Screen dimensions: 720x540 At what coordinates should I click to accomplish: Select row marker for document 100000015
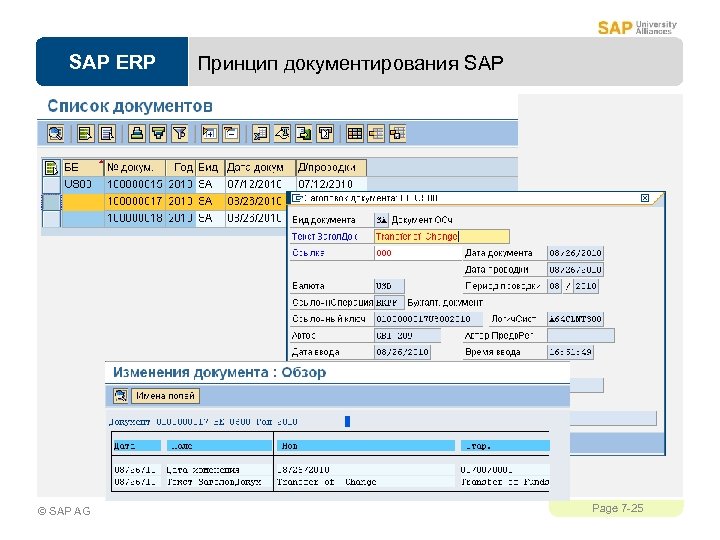tap(51, 185)
